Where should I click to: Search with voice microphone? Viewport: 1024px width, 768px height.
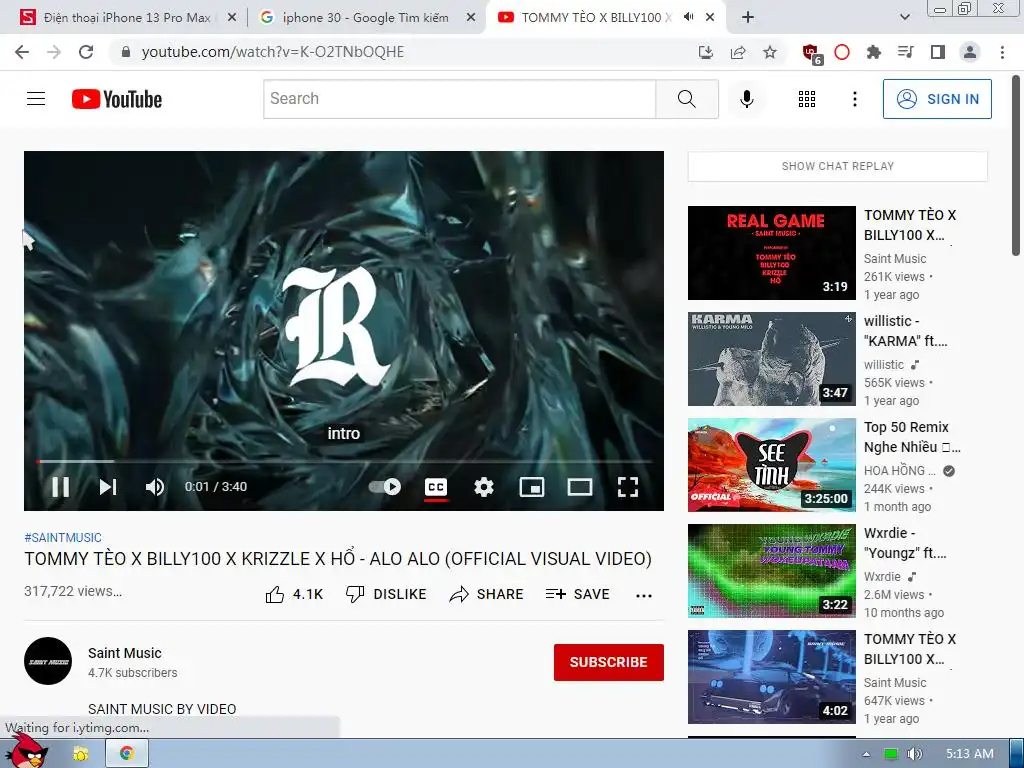click(747, 99)
